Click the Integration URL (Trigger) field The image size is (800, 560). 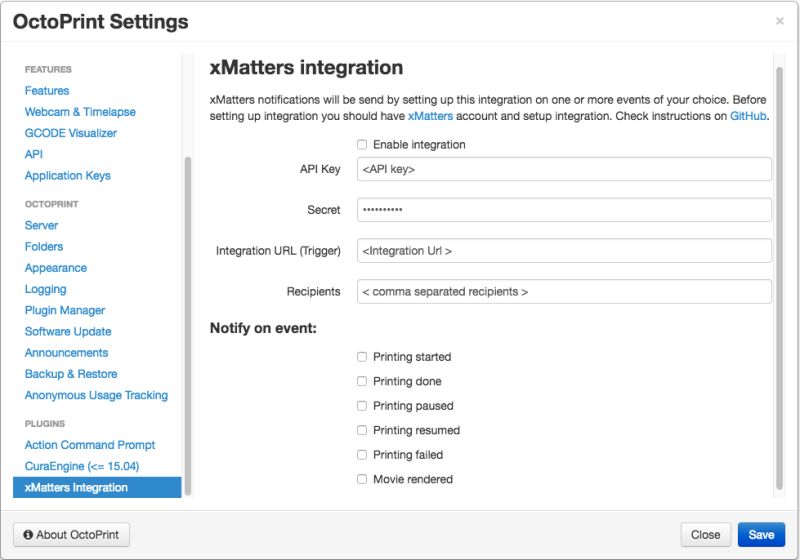[x=564, y=250]
